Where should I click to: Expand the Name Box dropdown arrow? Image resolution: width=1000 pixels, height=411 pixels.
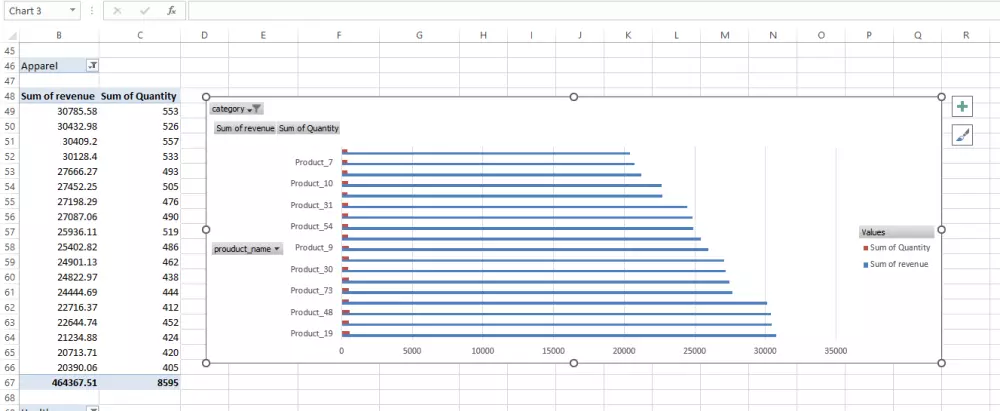[x=71, y=11]
